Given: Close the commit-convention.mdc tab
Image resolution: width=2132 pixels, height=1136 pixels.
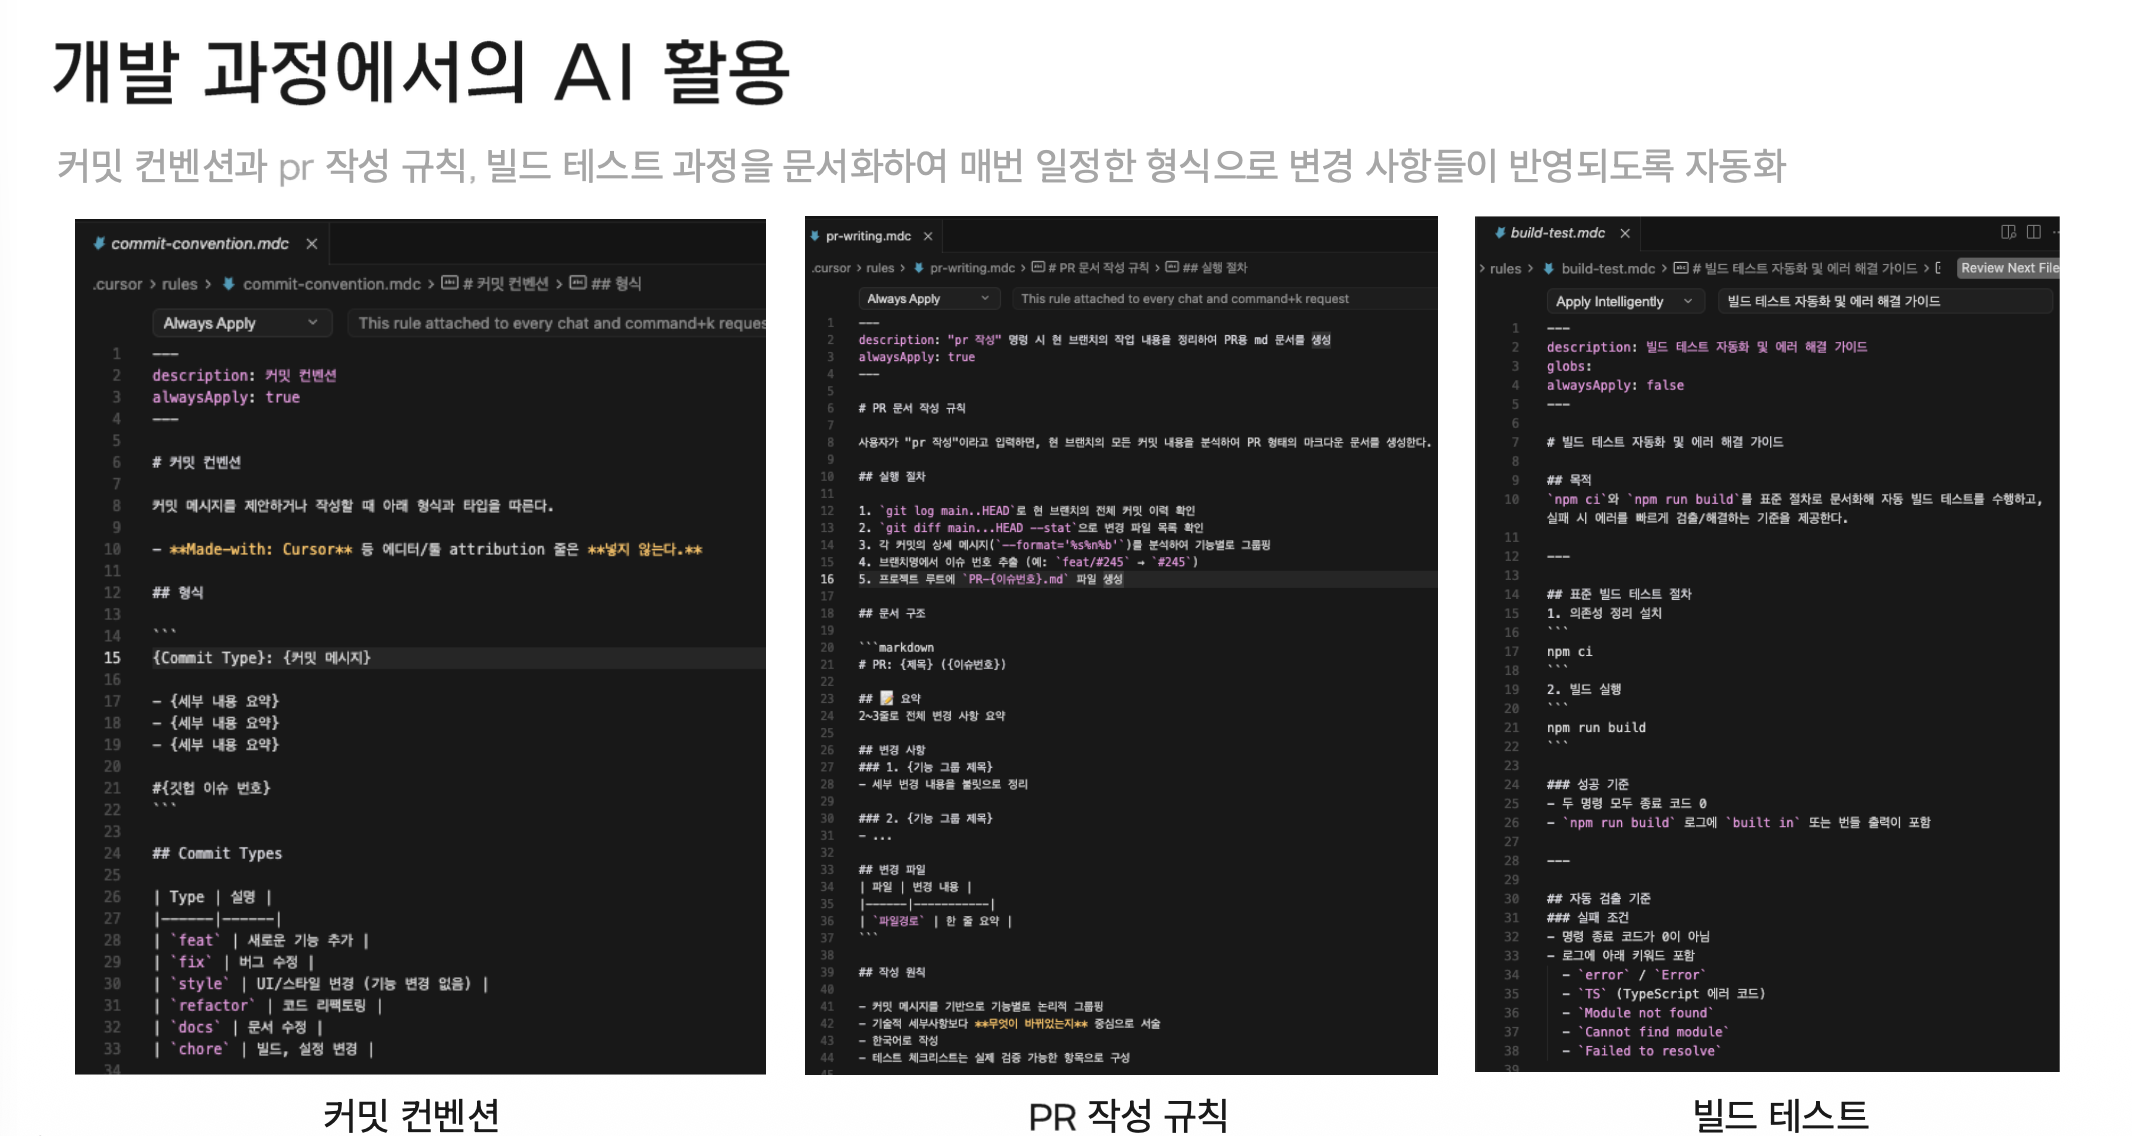Looking at the screenshot, I should click(312, 244).
